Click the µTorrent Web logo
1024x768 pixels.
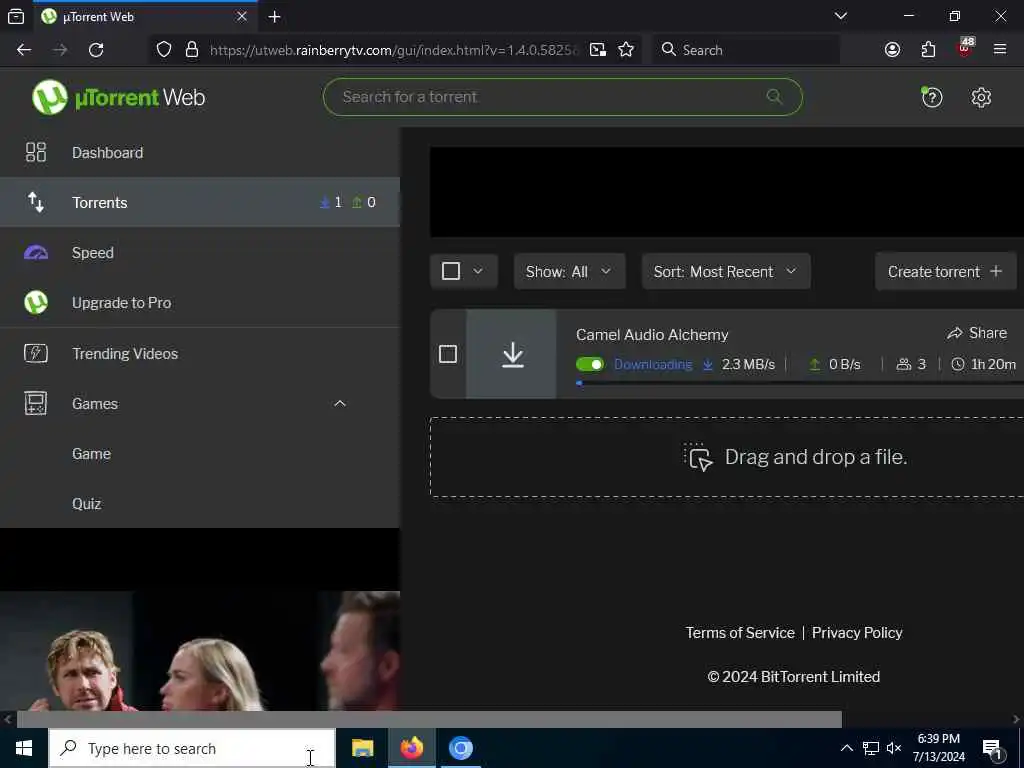coord(118,97)
